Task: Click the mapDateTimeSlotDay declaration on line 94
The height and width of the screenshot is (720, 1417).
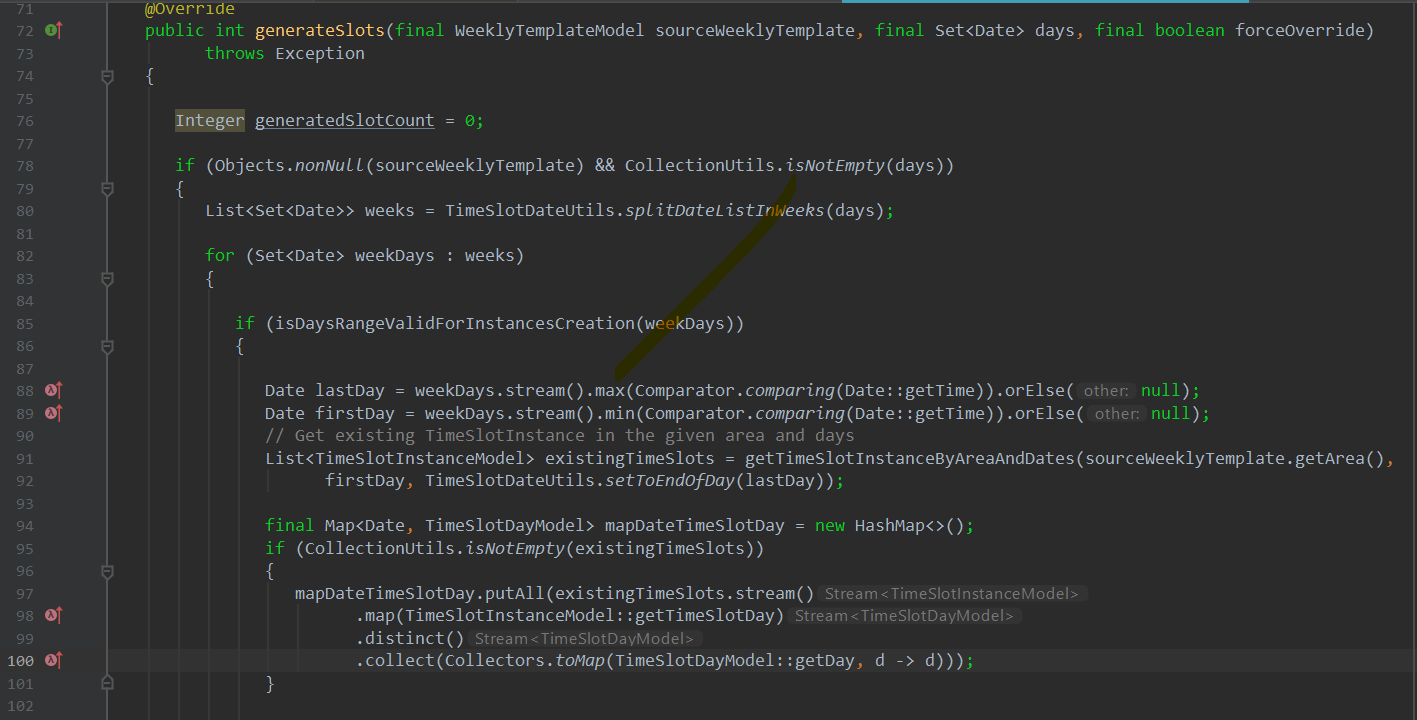Action: (695, 526)
